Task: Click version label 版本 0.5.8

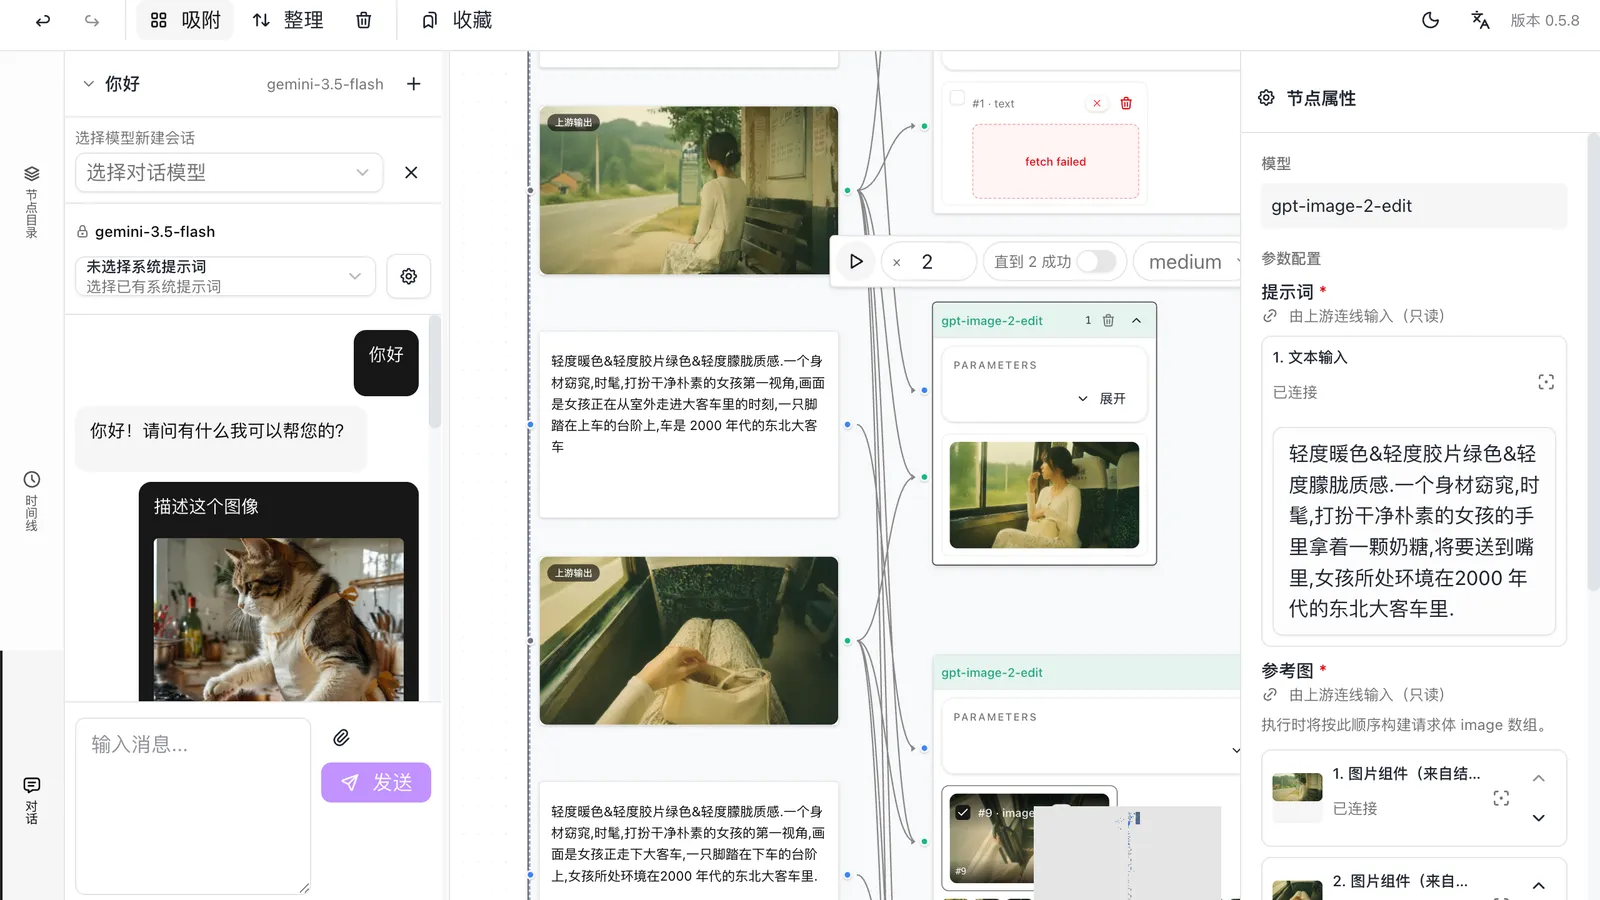Action: [1545, 20]
